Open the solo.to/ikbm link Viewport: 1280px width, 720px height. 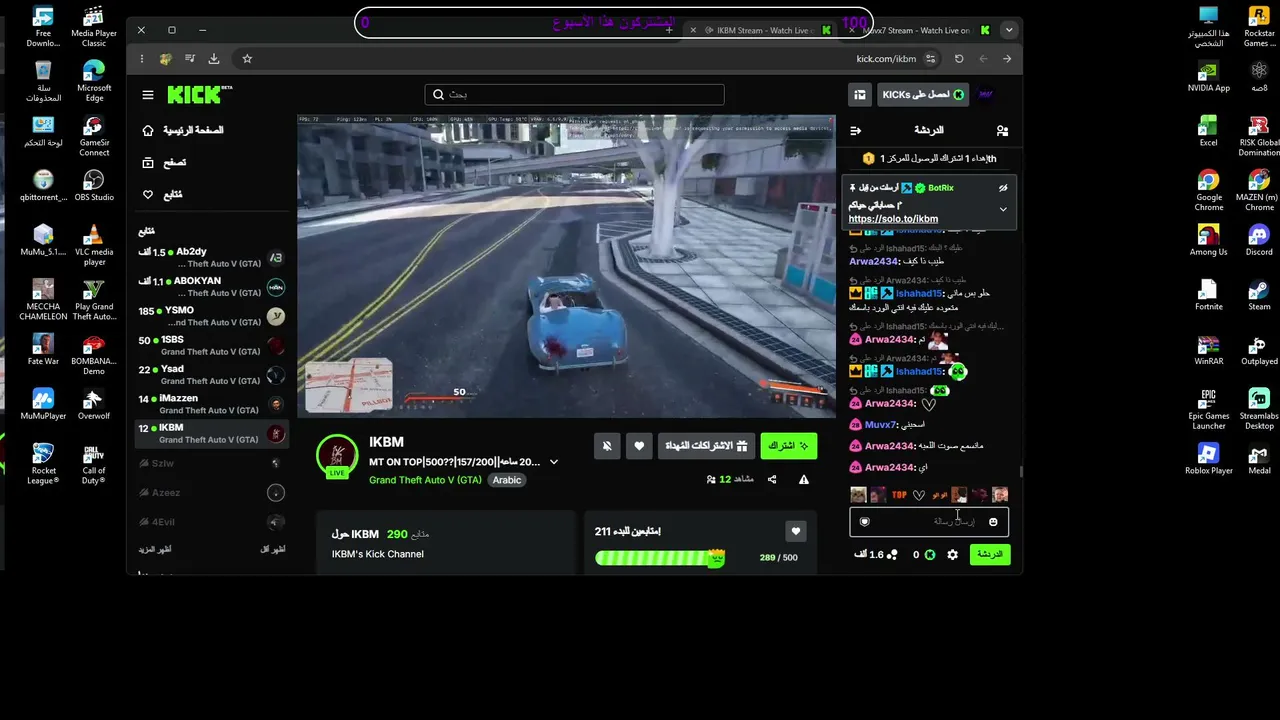[x=893, y=219]
